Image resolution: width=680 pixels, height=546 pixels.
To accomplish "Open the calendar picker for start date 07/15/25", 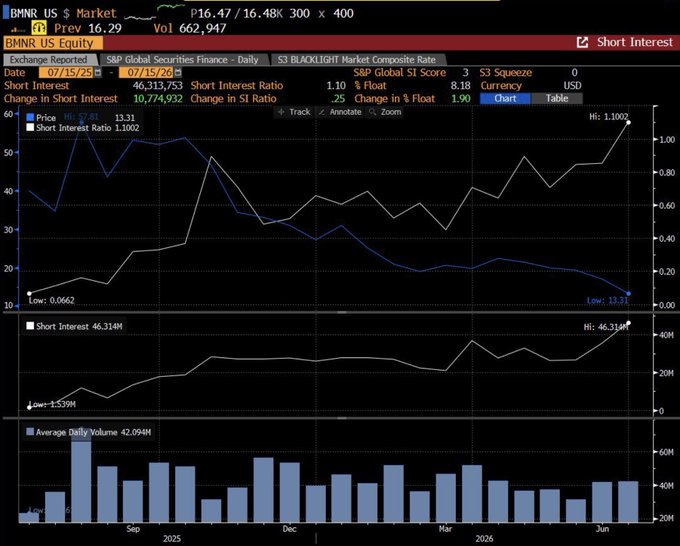I will pyautogui.click(x=98, y=72).
